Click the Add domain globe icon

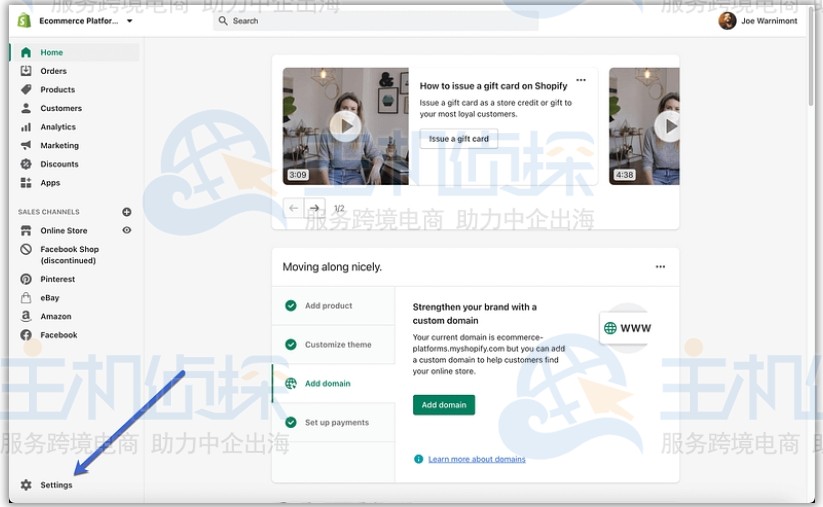coord(291,383)
